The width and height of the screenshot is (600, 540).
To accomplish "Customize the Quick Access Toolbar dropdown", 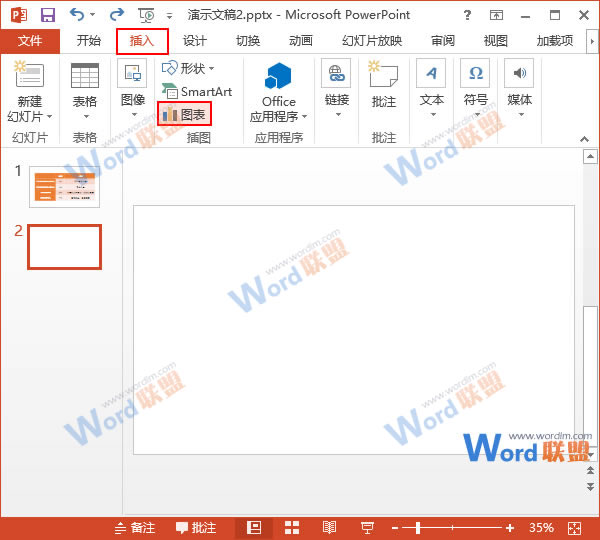I will 169,16.
